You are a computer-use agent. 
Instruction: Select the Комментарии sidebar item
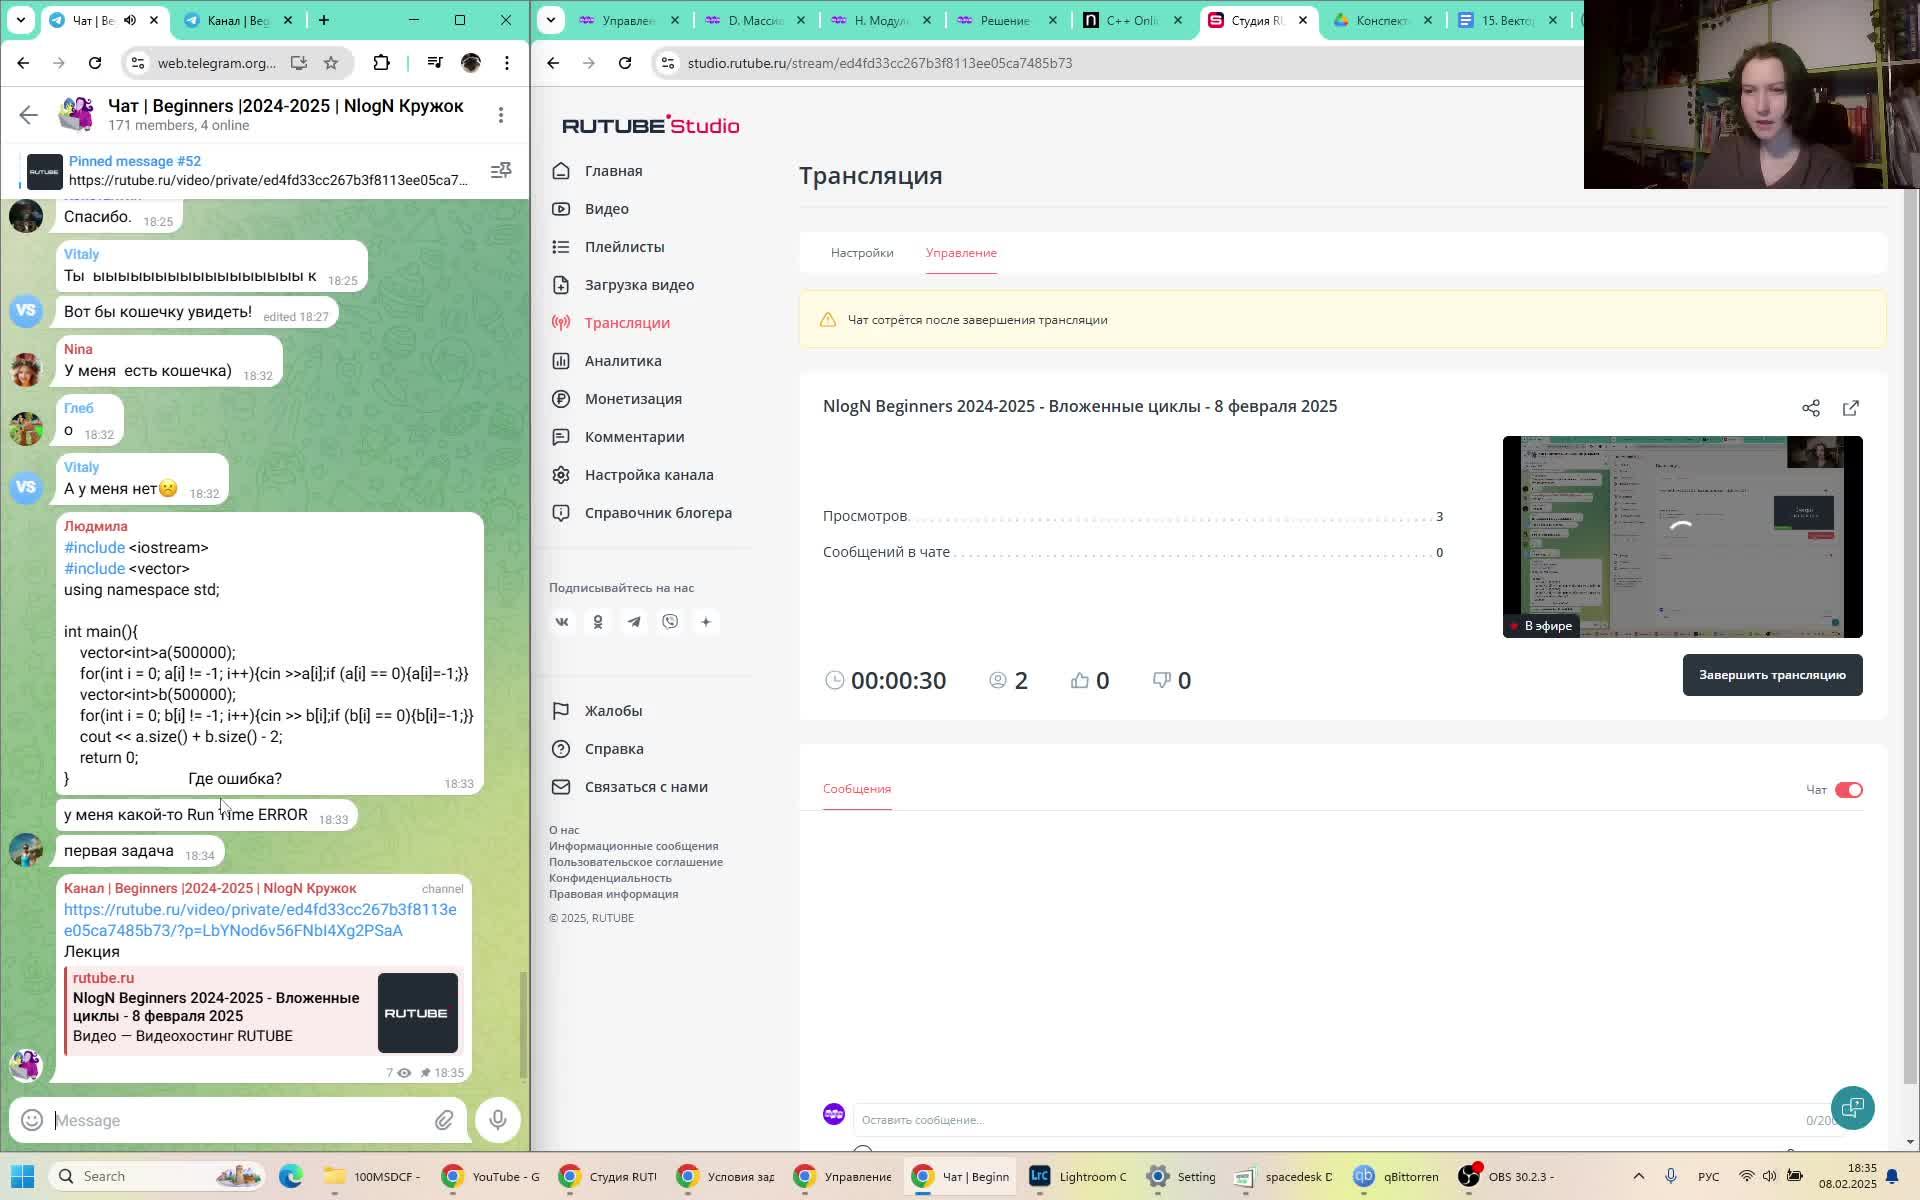(634, 437)
